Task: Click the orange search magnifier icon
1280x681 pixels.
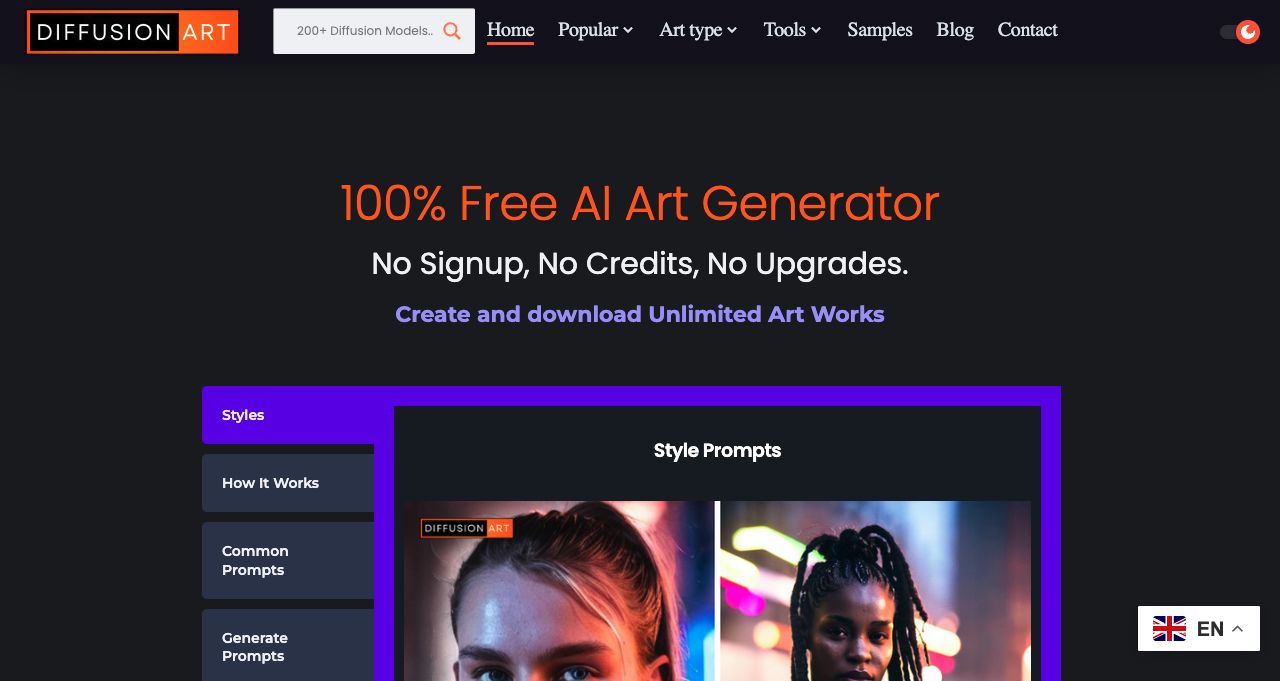Action: [452, 31]
